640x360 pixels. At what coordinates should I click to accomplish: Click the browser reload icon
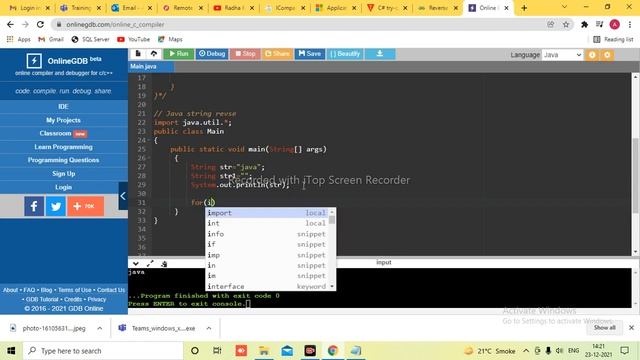tap(40, 24)
